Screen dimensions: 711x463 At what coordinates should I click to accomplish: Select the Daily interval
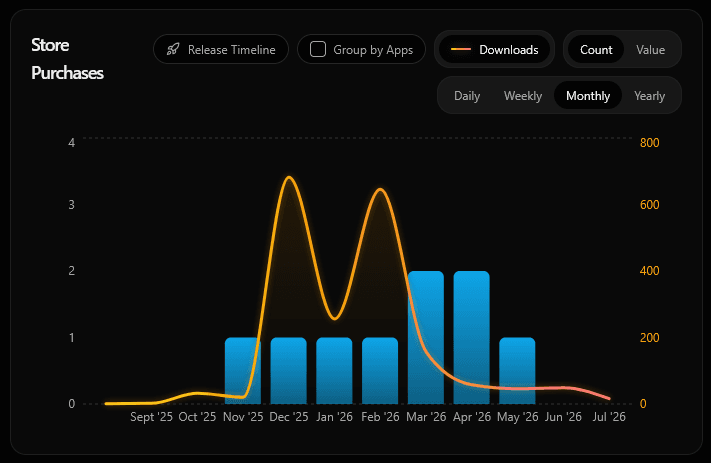pos(467,96)
